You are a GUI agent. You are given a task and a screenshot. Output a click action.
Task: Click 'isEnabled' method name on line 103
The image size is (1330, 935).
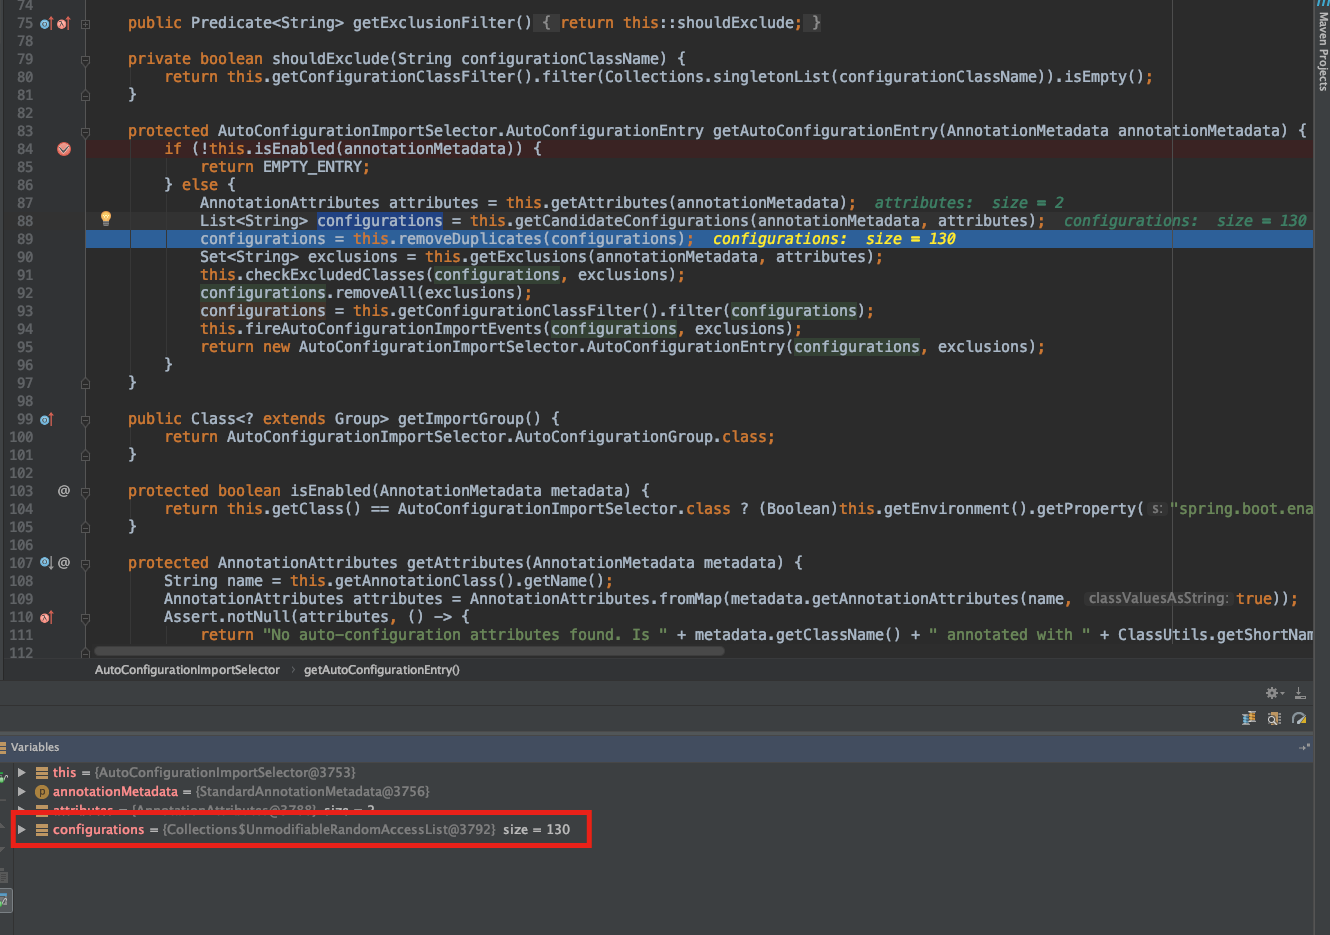[x=330, y=491]
